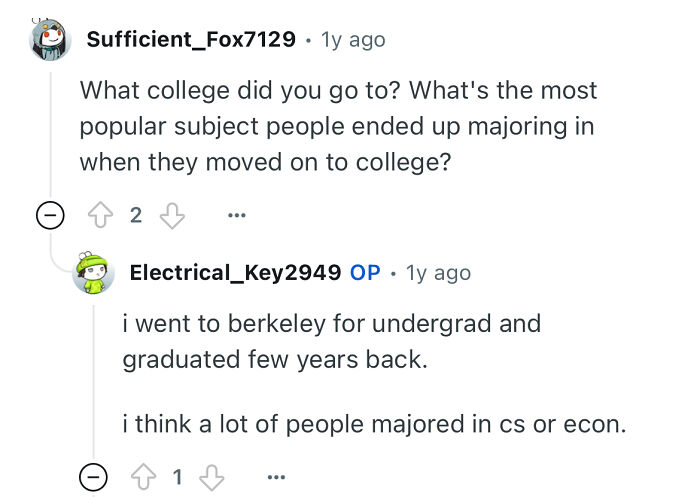700x497 pixels.
Task: Open Sufficient_Fox7129's avatar profile picture
Action: coord(51,40)
